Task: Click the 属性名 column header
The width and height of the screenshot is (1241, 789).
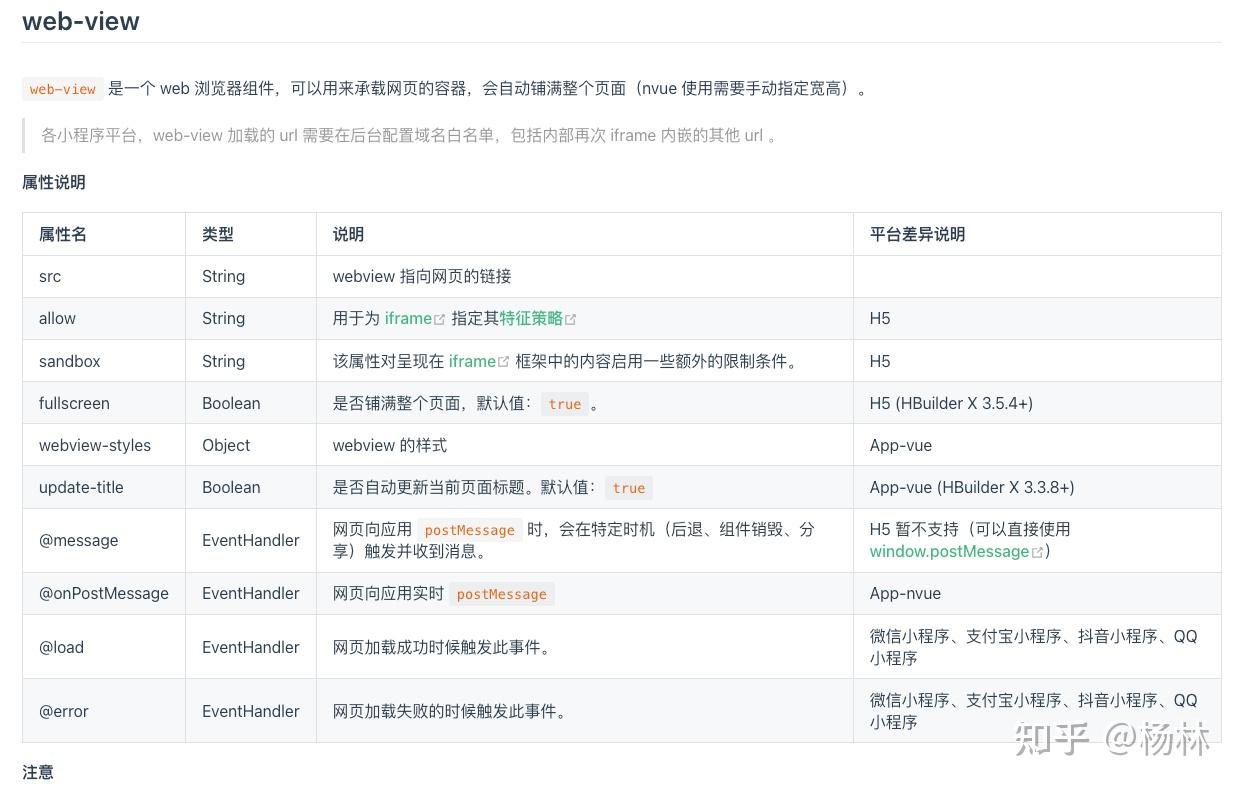Action: [63, 234]
